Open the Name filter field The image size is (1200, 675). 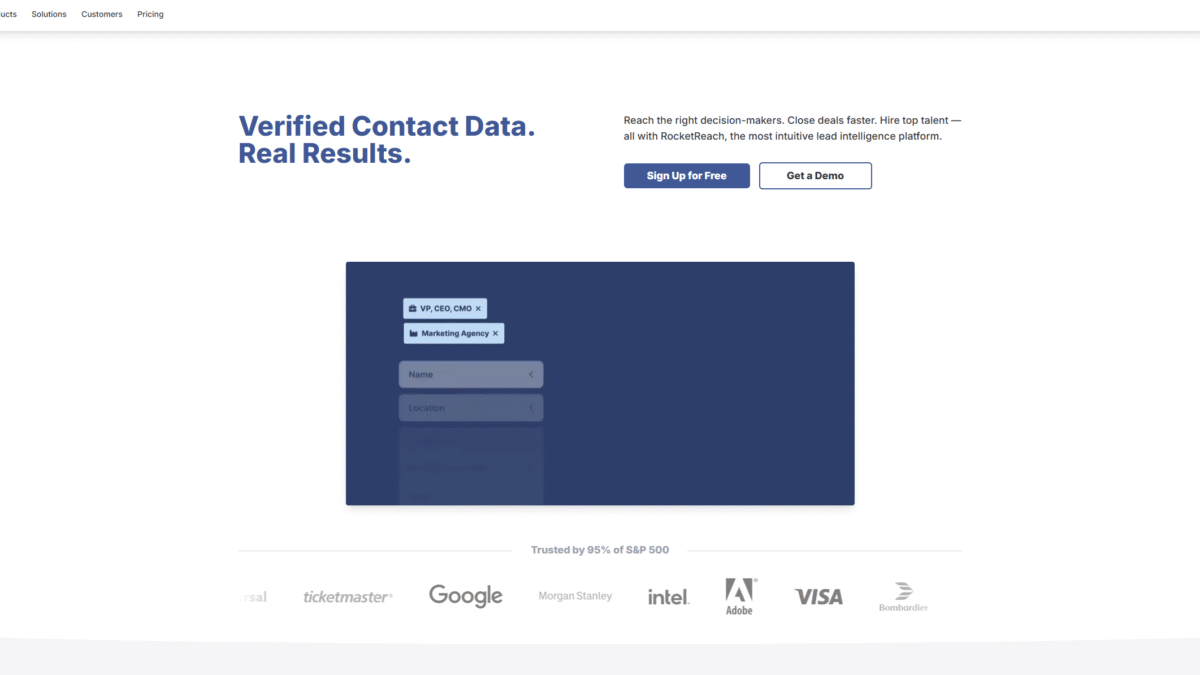471,374
